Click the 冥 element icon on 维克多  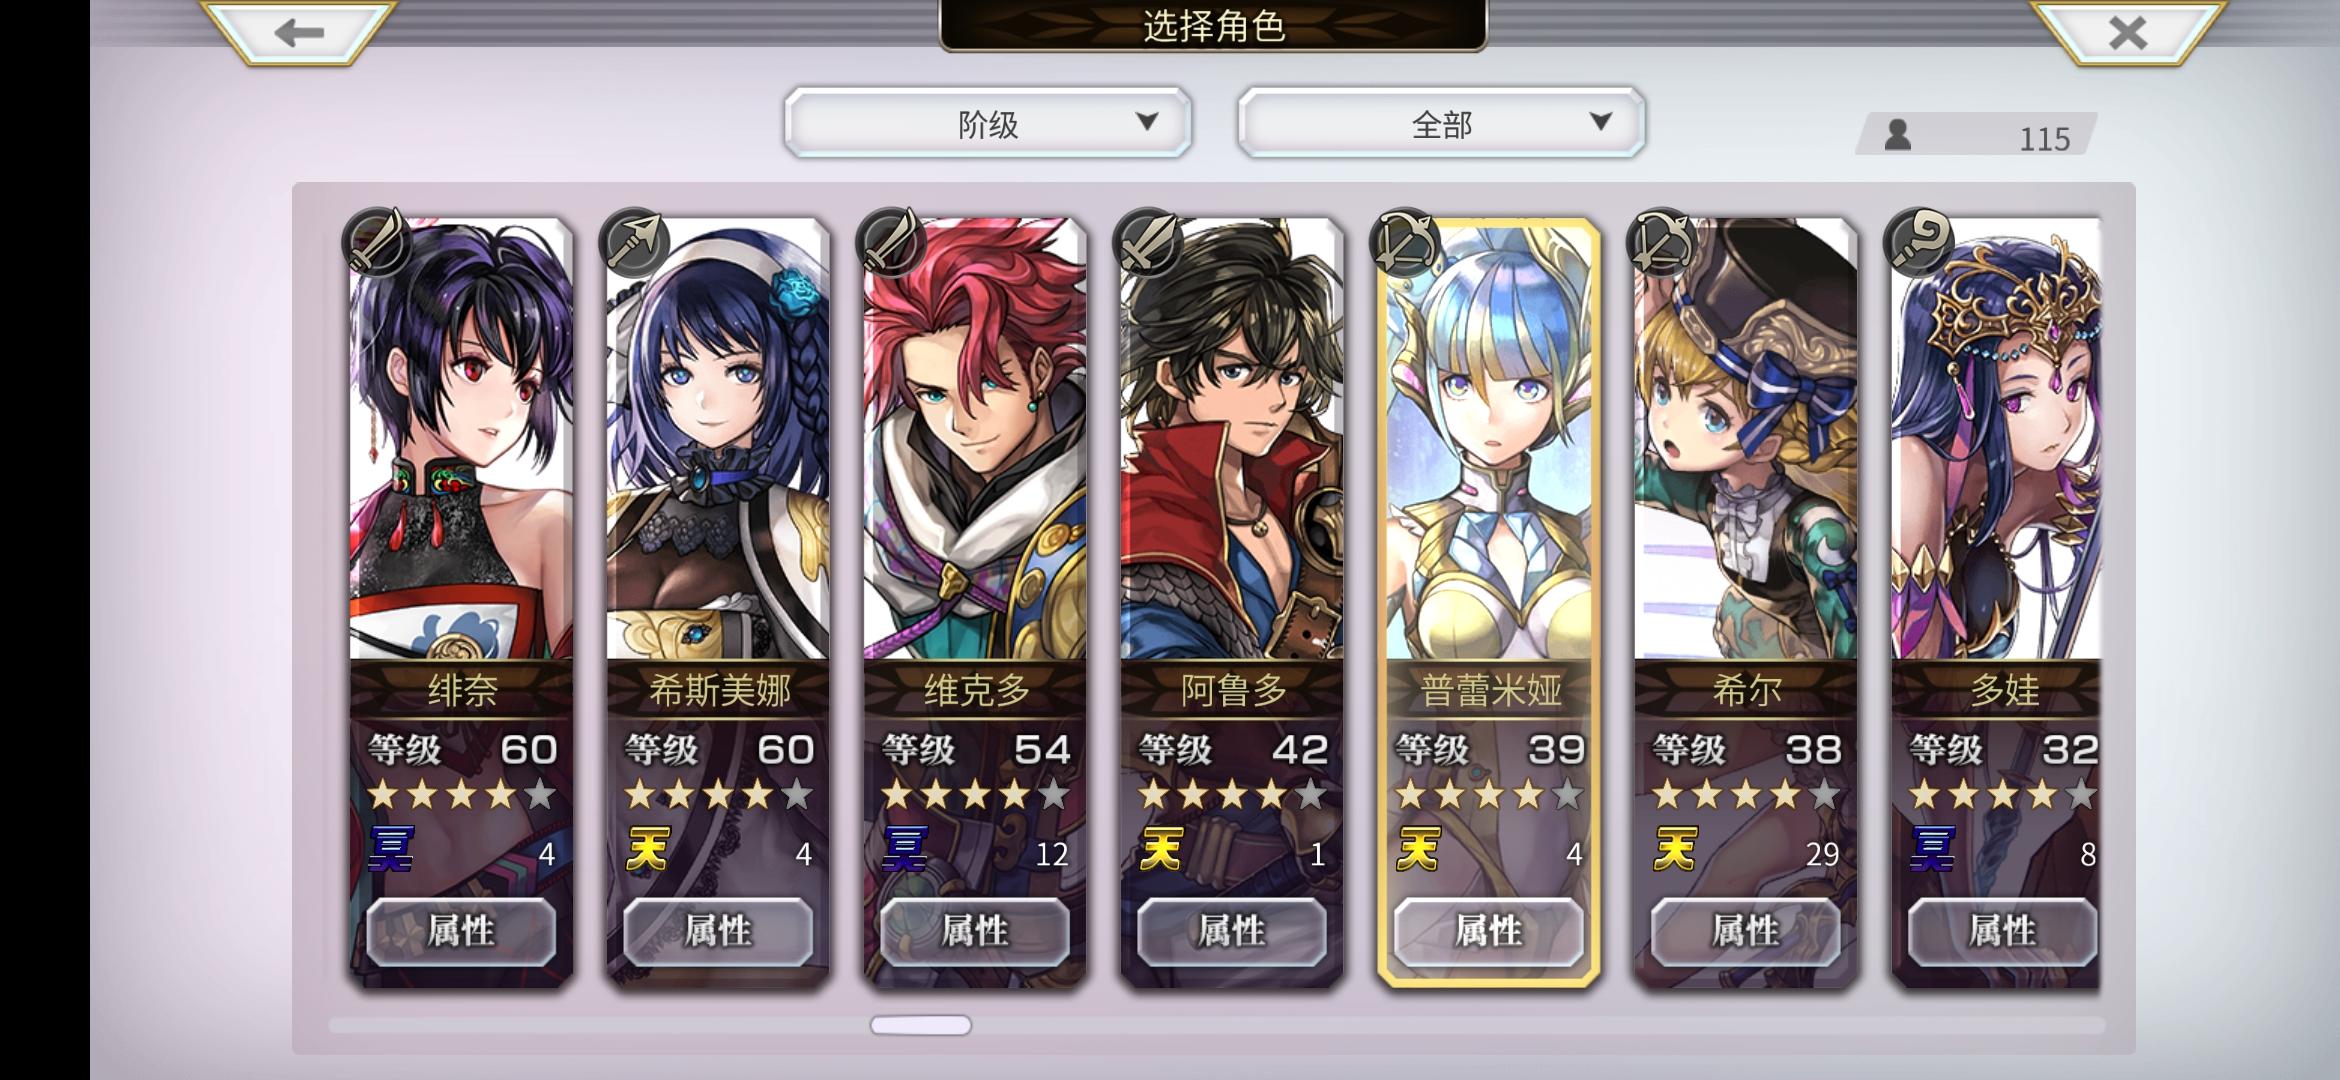pyautogui.click(x=905, y=850)
